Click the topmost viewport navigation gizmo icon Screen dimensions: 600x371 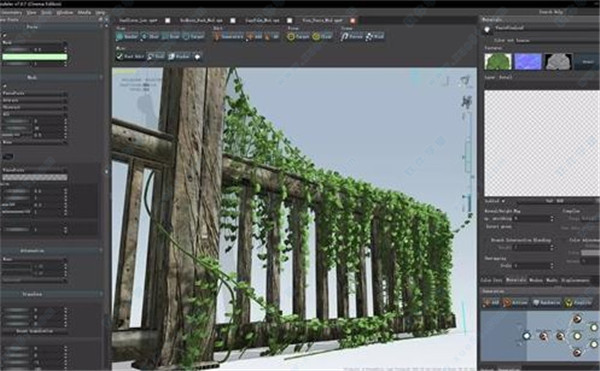[465, 81]
